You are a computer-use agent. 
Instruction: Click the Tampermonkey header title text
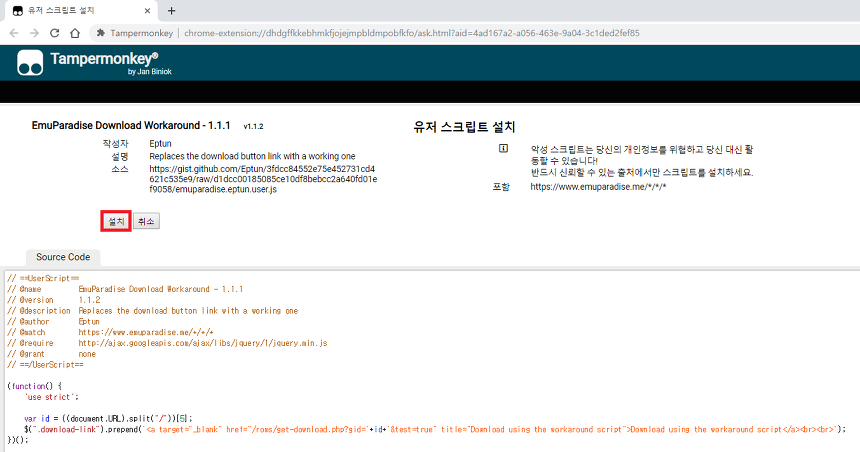pos(104,58)
